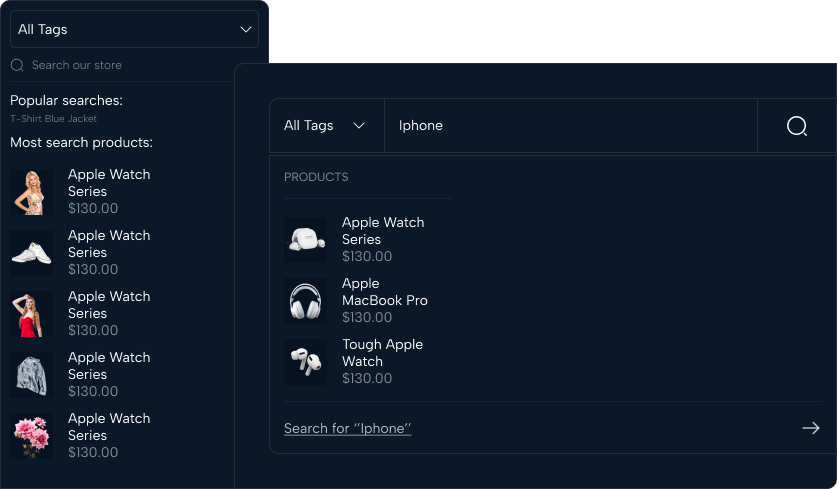Open the floral dress woman thumbnail

coord(31,192)
